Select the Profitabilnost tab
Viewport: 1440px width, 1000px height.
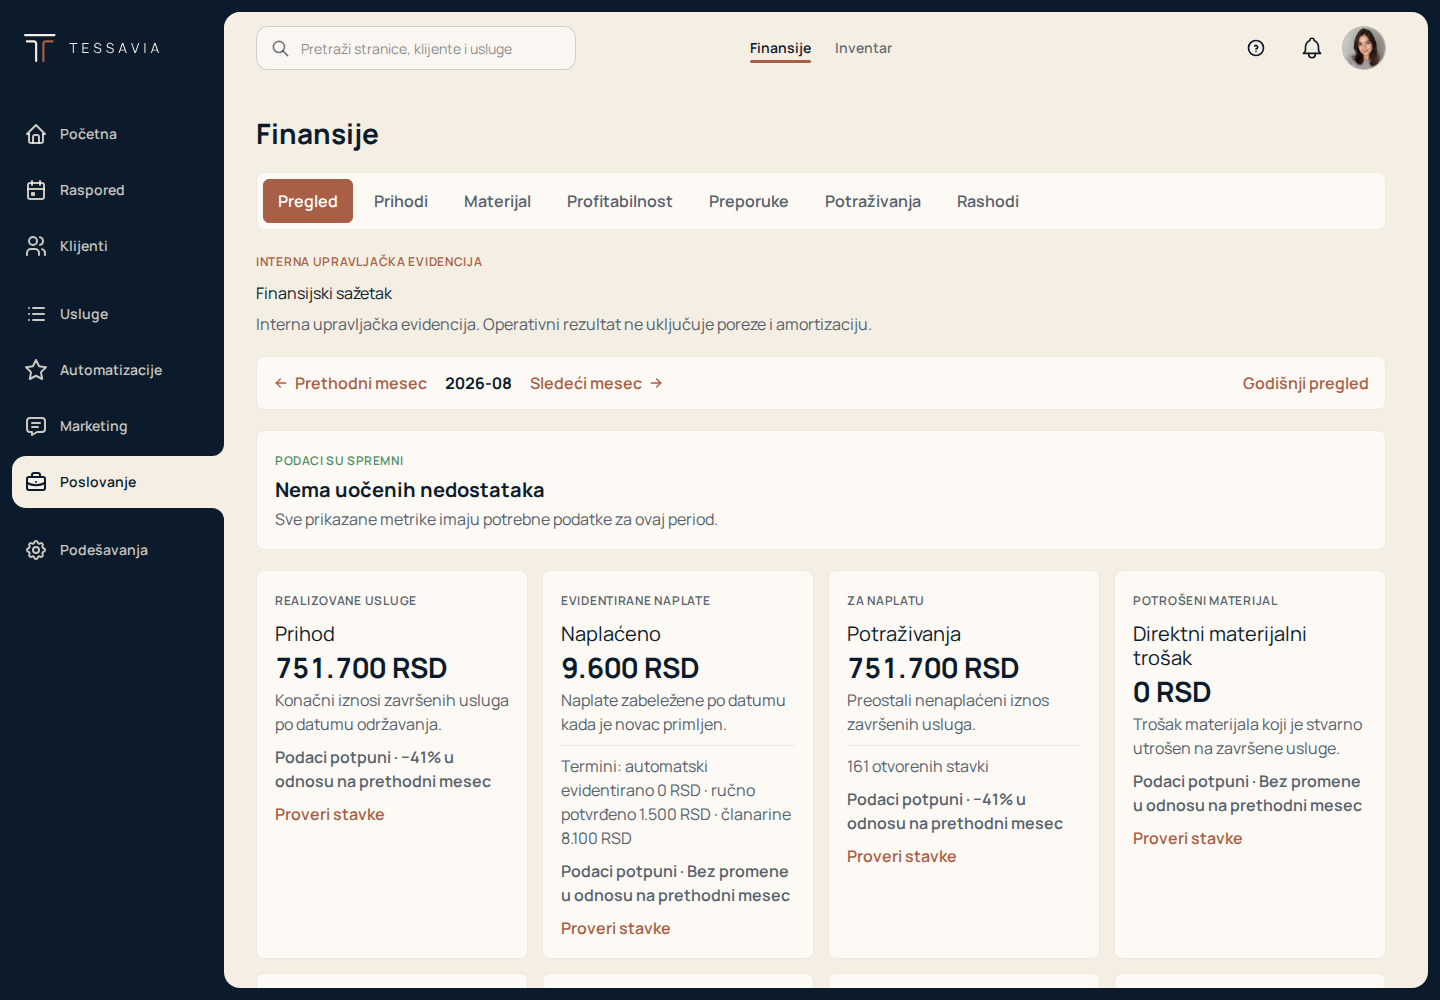[620, 201]
